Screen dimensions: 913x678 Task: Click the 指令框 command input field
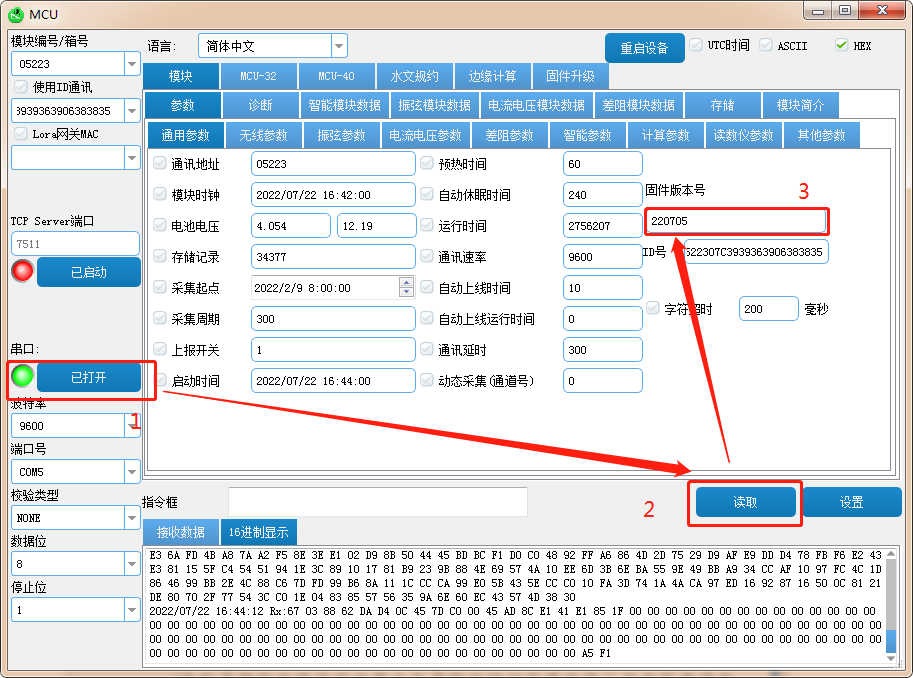(377, 502)
